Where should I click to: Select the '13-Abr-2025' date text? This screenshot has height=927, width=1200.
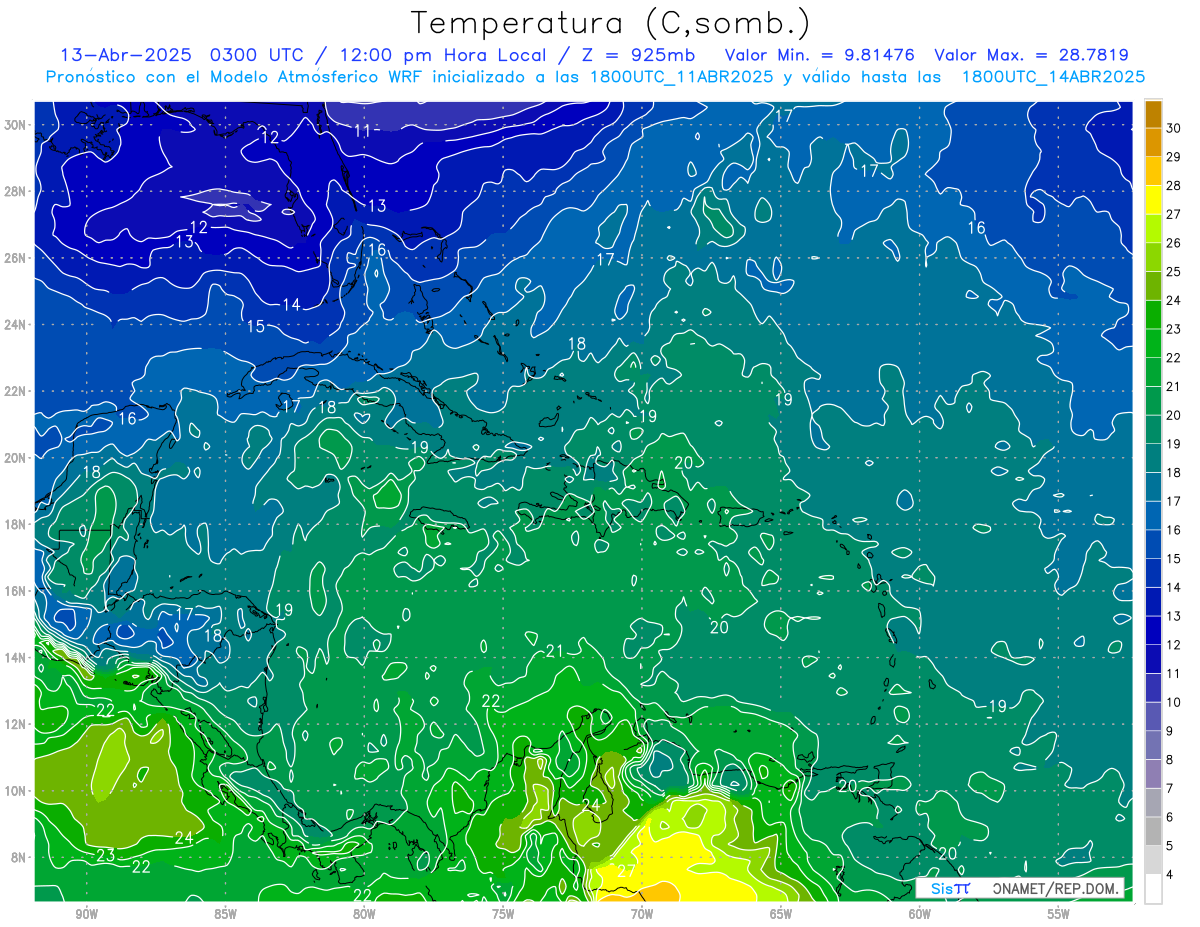[125, 55]
